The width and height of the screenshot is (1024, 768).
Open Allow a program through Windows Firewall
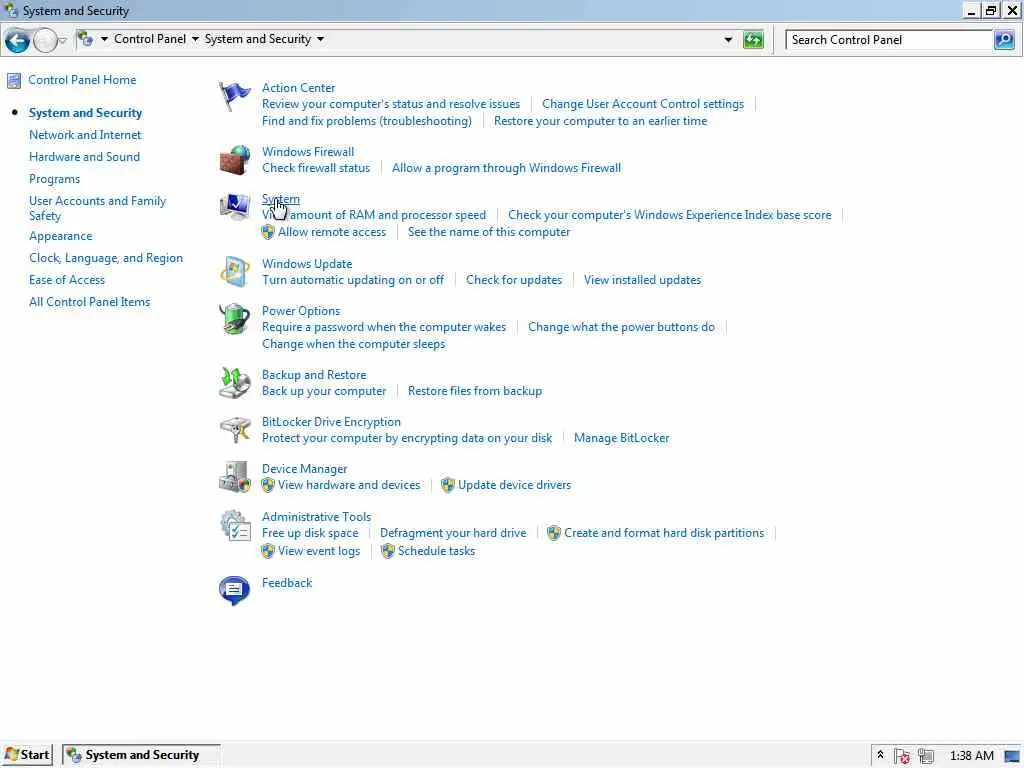(506, 168)
